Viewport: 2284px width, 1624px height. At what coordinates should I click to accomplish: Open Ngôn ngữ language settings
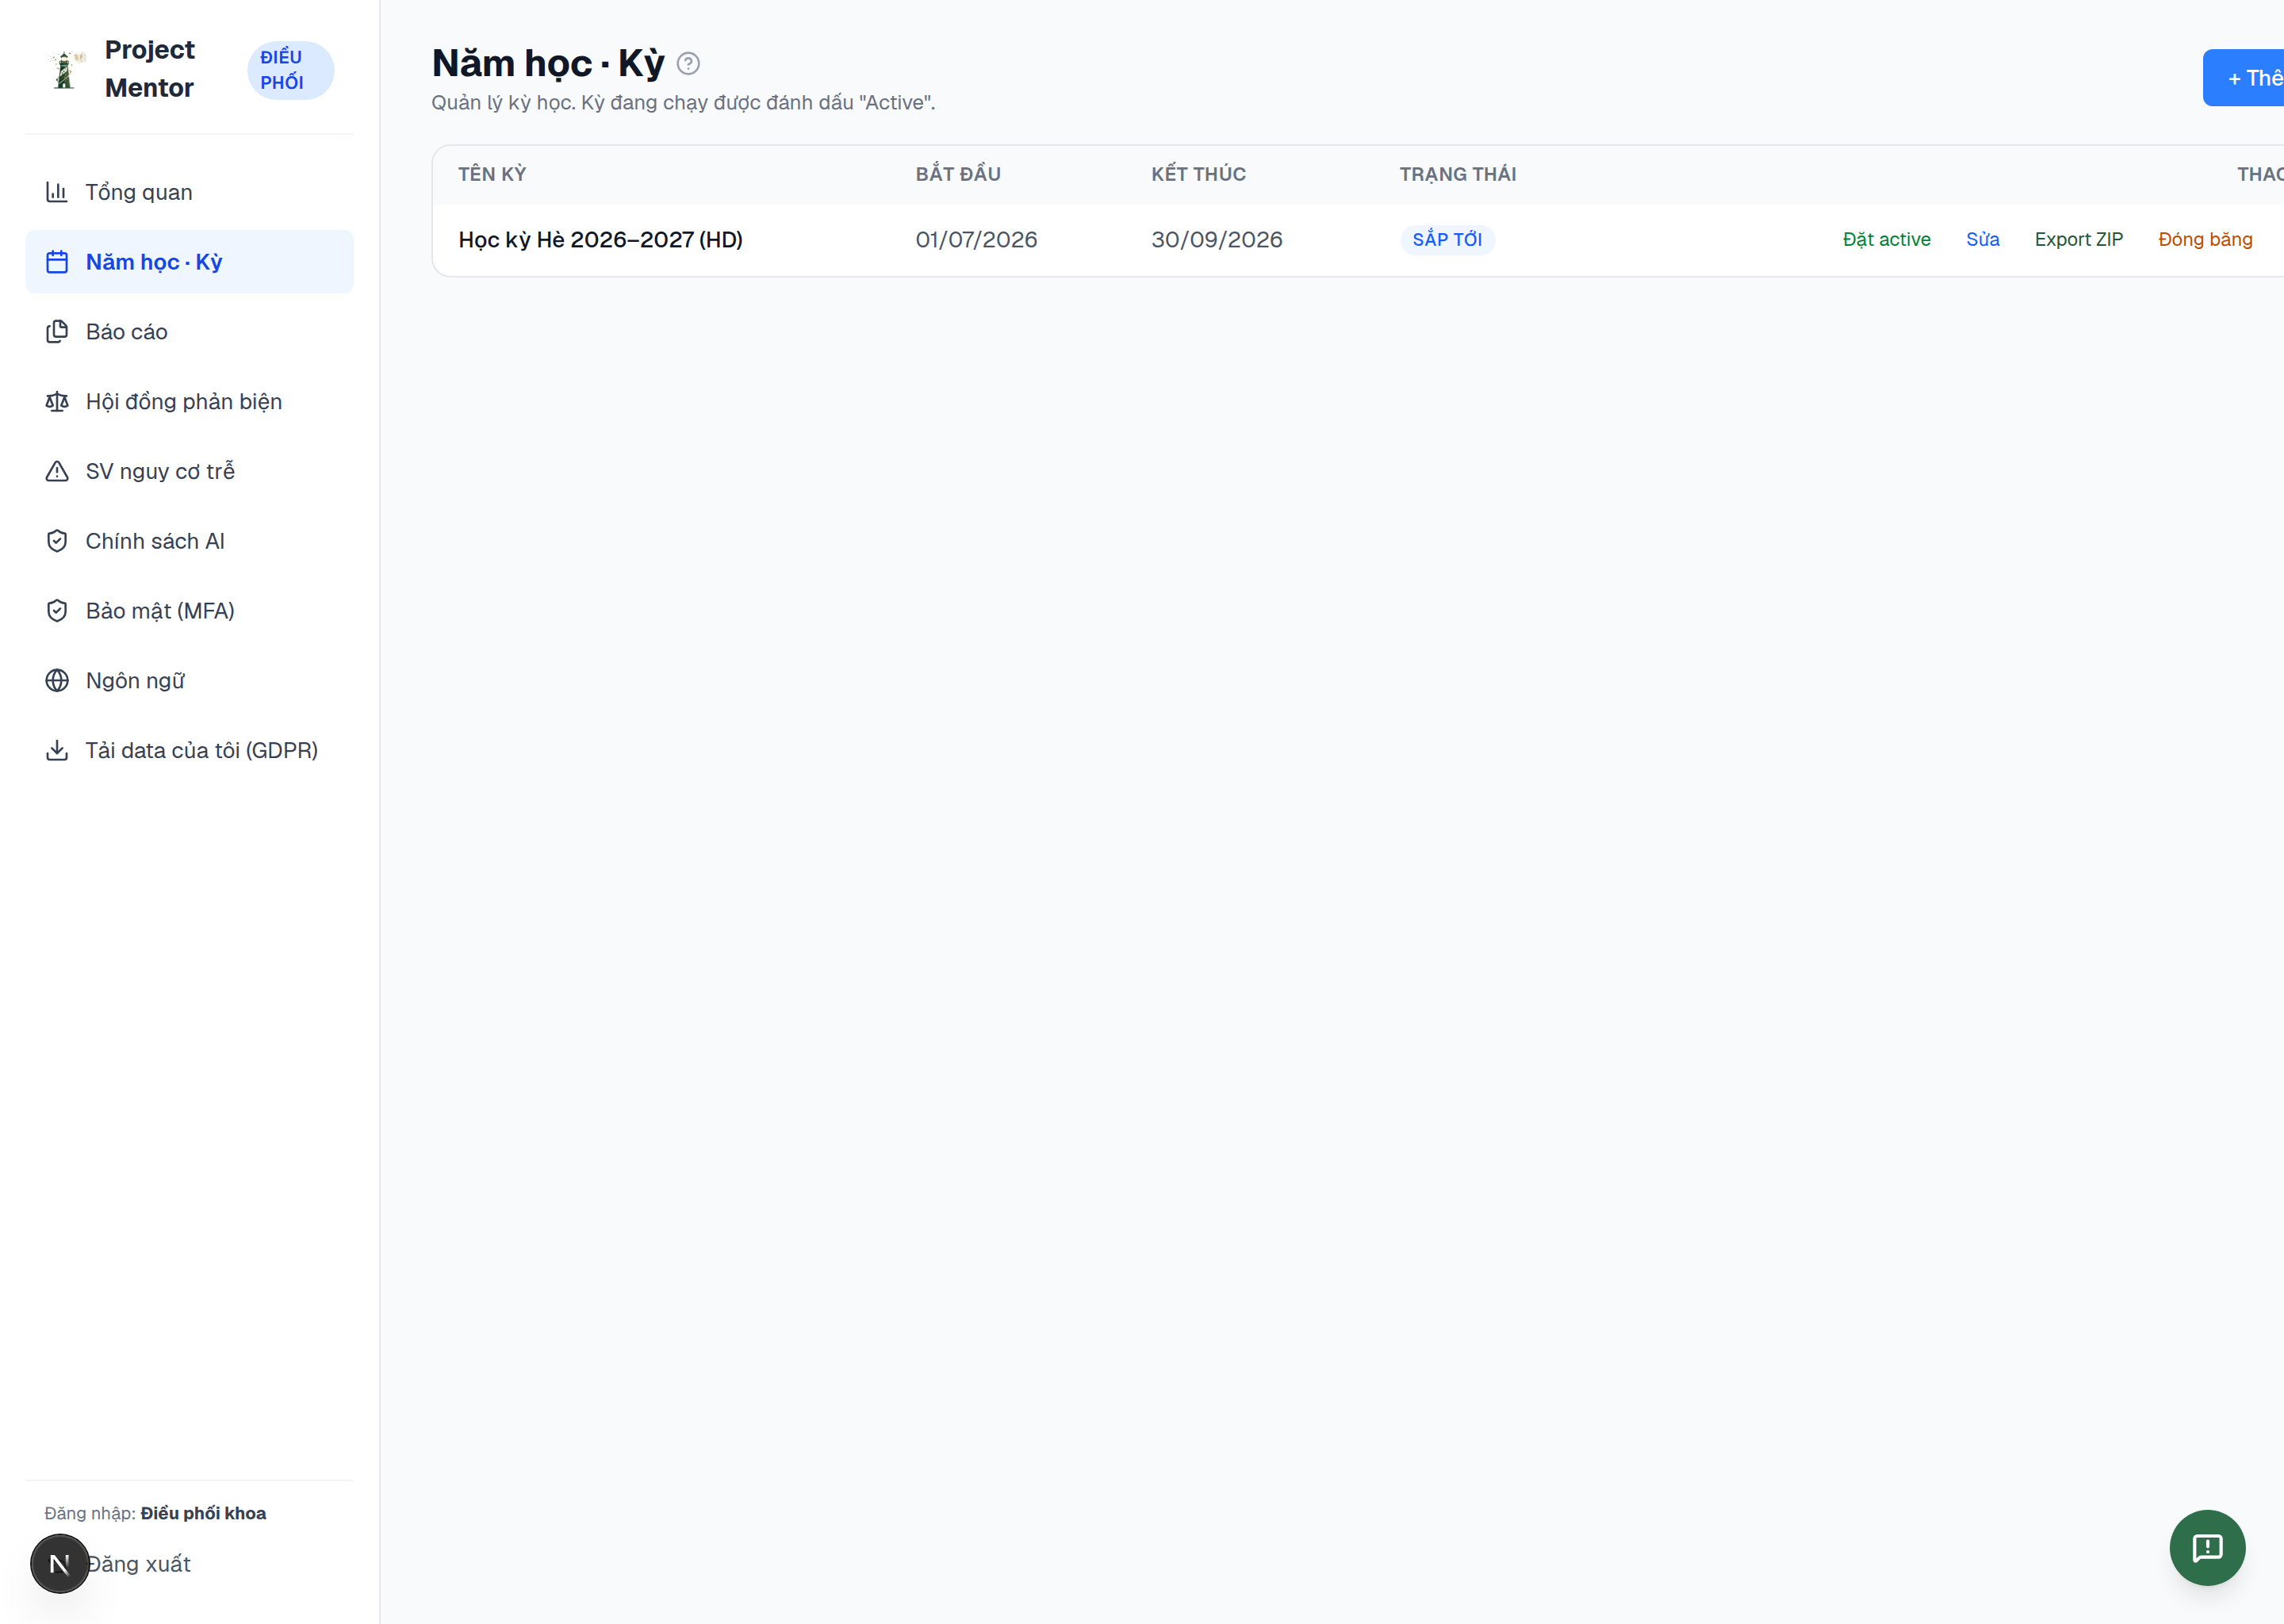coord(189,681)
